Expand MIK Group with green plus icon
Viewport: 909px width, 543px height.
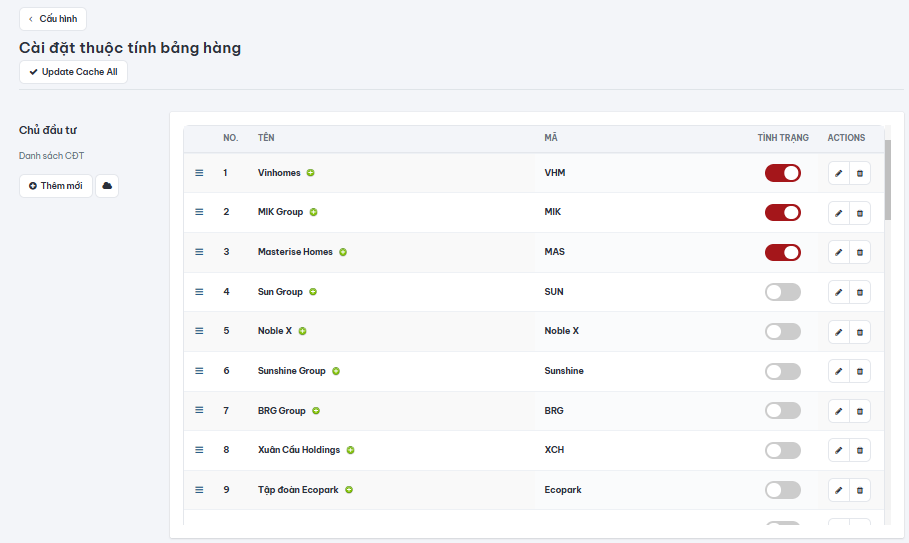tap(314, 212)
